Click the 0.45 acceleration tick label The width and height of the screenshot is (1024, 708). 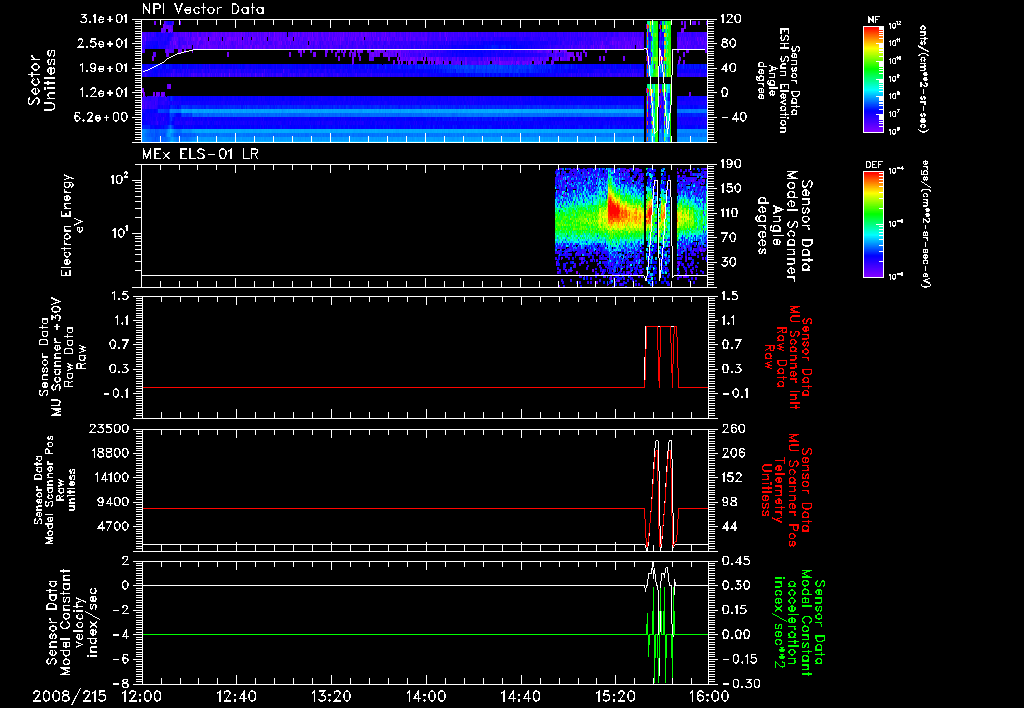click(736, 561)
